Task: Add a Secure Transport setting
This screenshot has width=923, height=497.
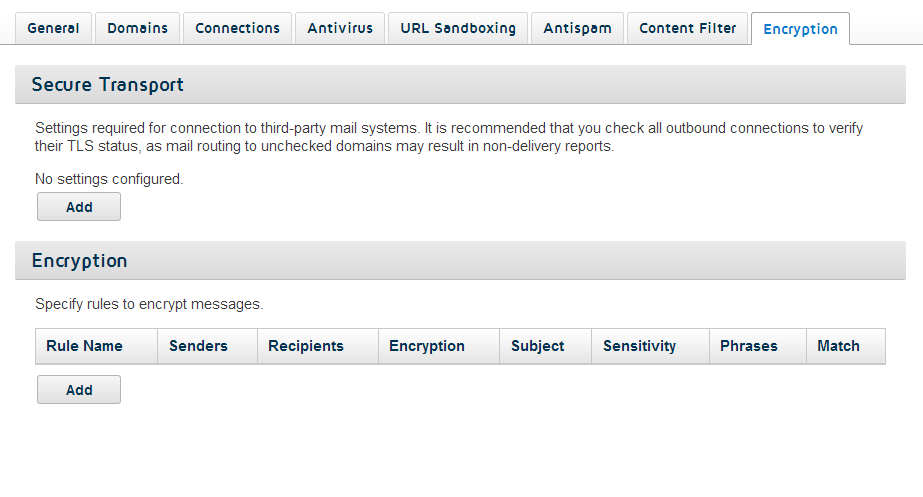Action: tap(79, 207)
